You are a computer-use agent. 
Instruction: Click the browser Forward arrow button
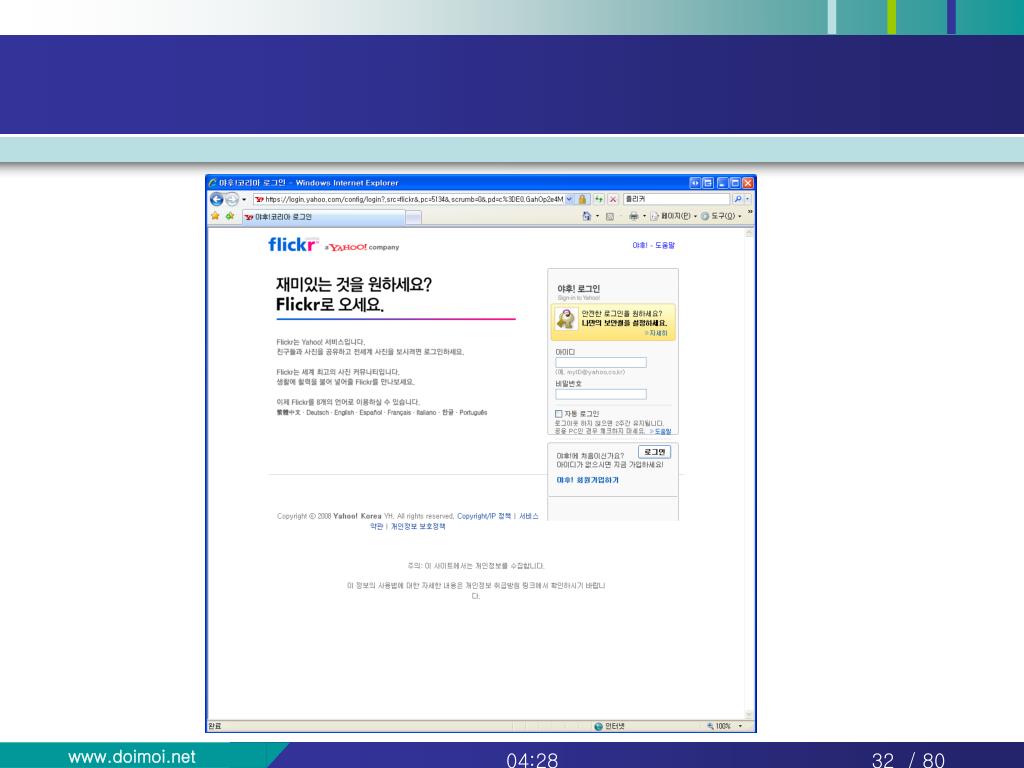point(232,199)
